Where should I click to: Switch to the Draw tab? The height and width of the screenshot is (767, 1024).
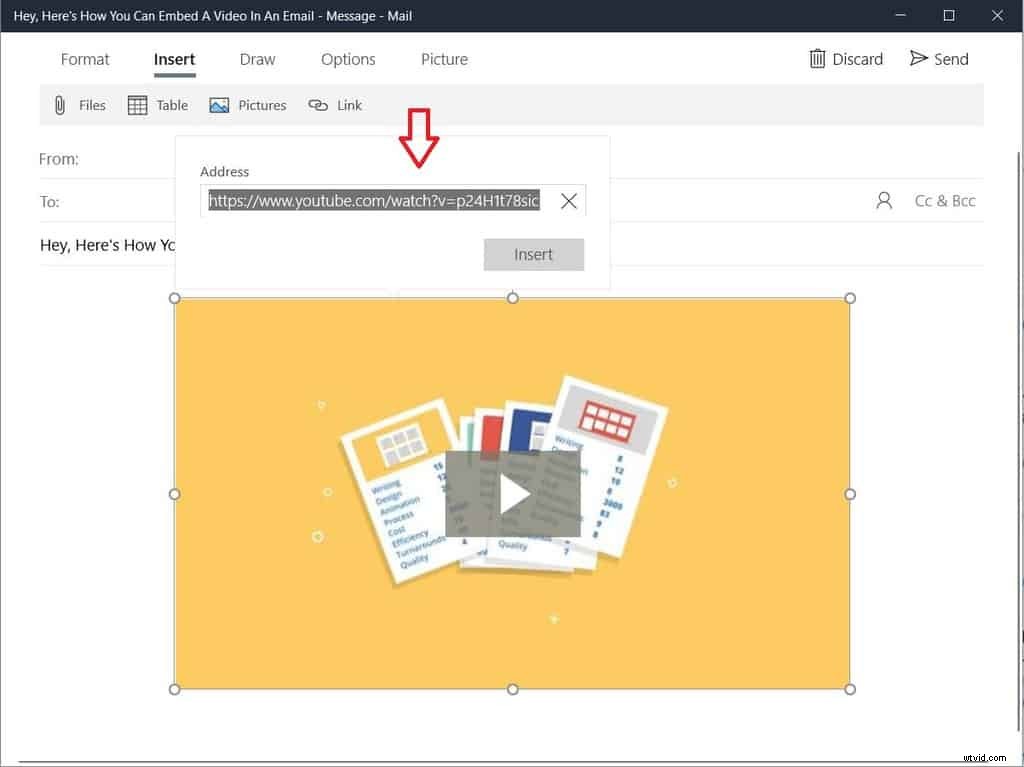click(257, 60)
